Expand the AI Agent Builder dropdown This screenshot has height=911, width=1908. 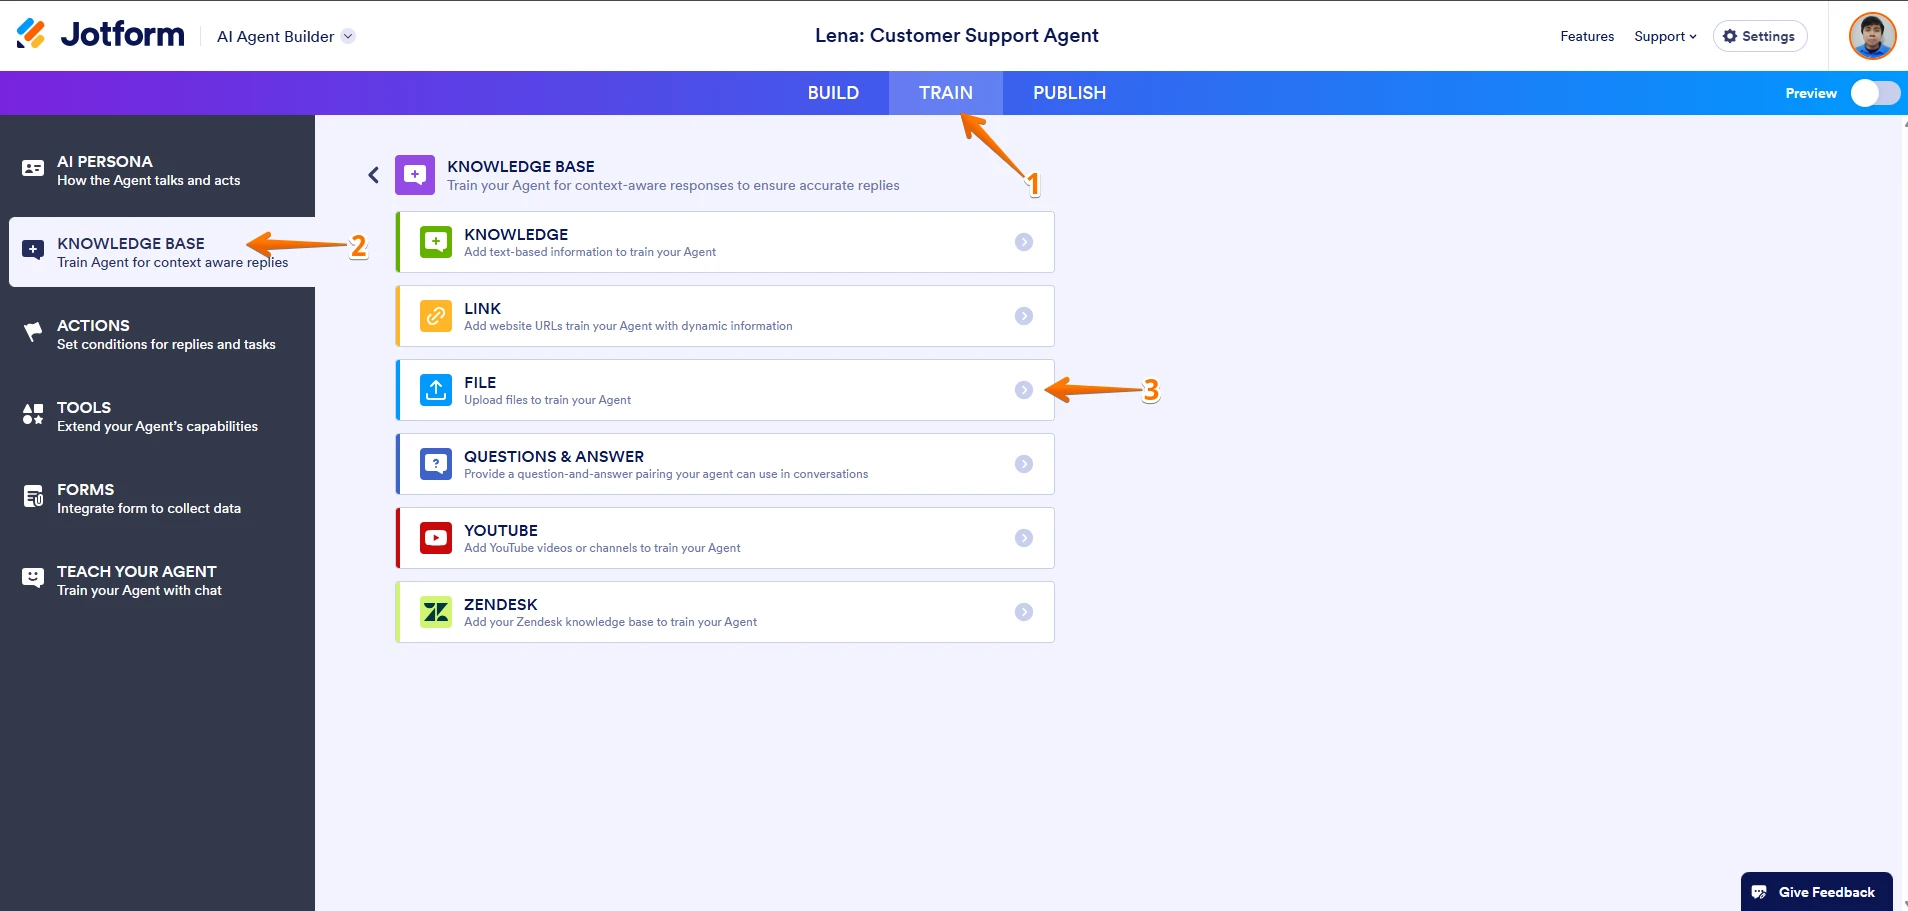point(347,36)
